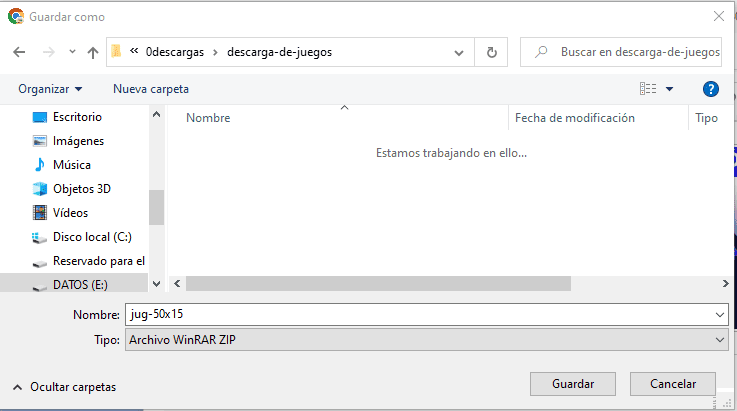Select Disco local (C:) drive
This screenshot has height=411, width=737.
coord(92,237)
